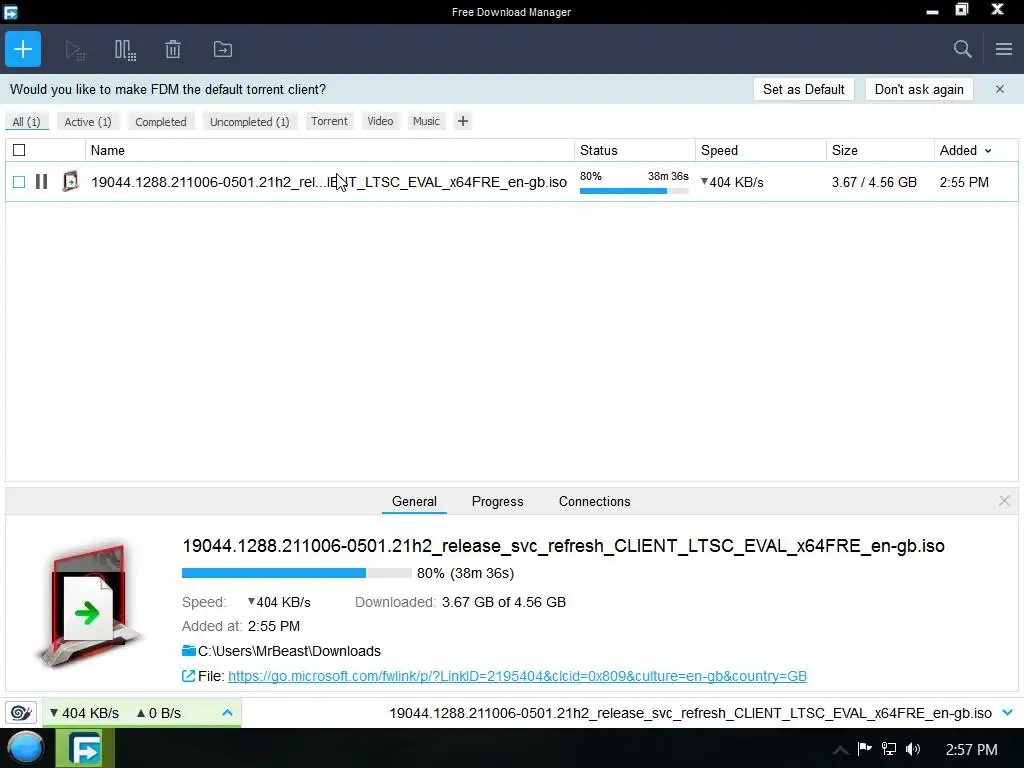
Task: Open the go.microsoft.com file link
Action: pyautogui.click(x=517, y=676)
